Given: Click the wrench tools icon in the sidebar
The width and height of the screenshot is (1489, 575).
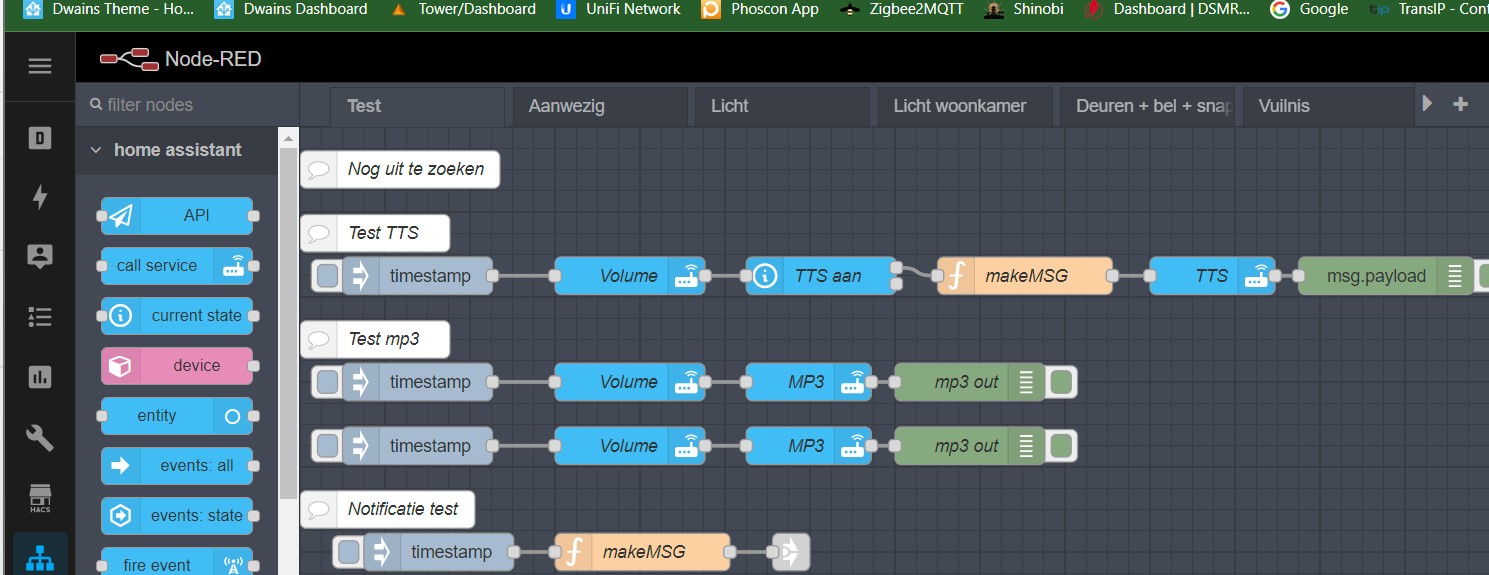Looking at the screenshot, I should pos(40,437).
